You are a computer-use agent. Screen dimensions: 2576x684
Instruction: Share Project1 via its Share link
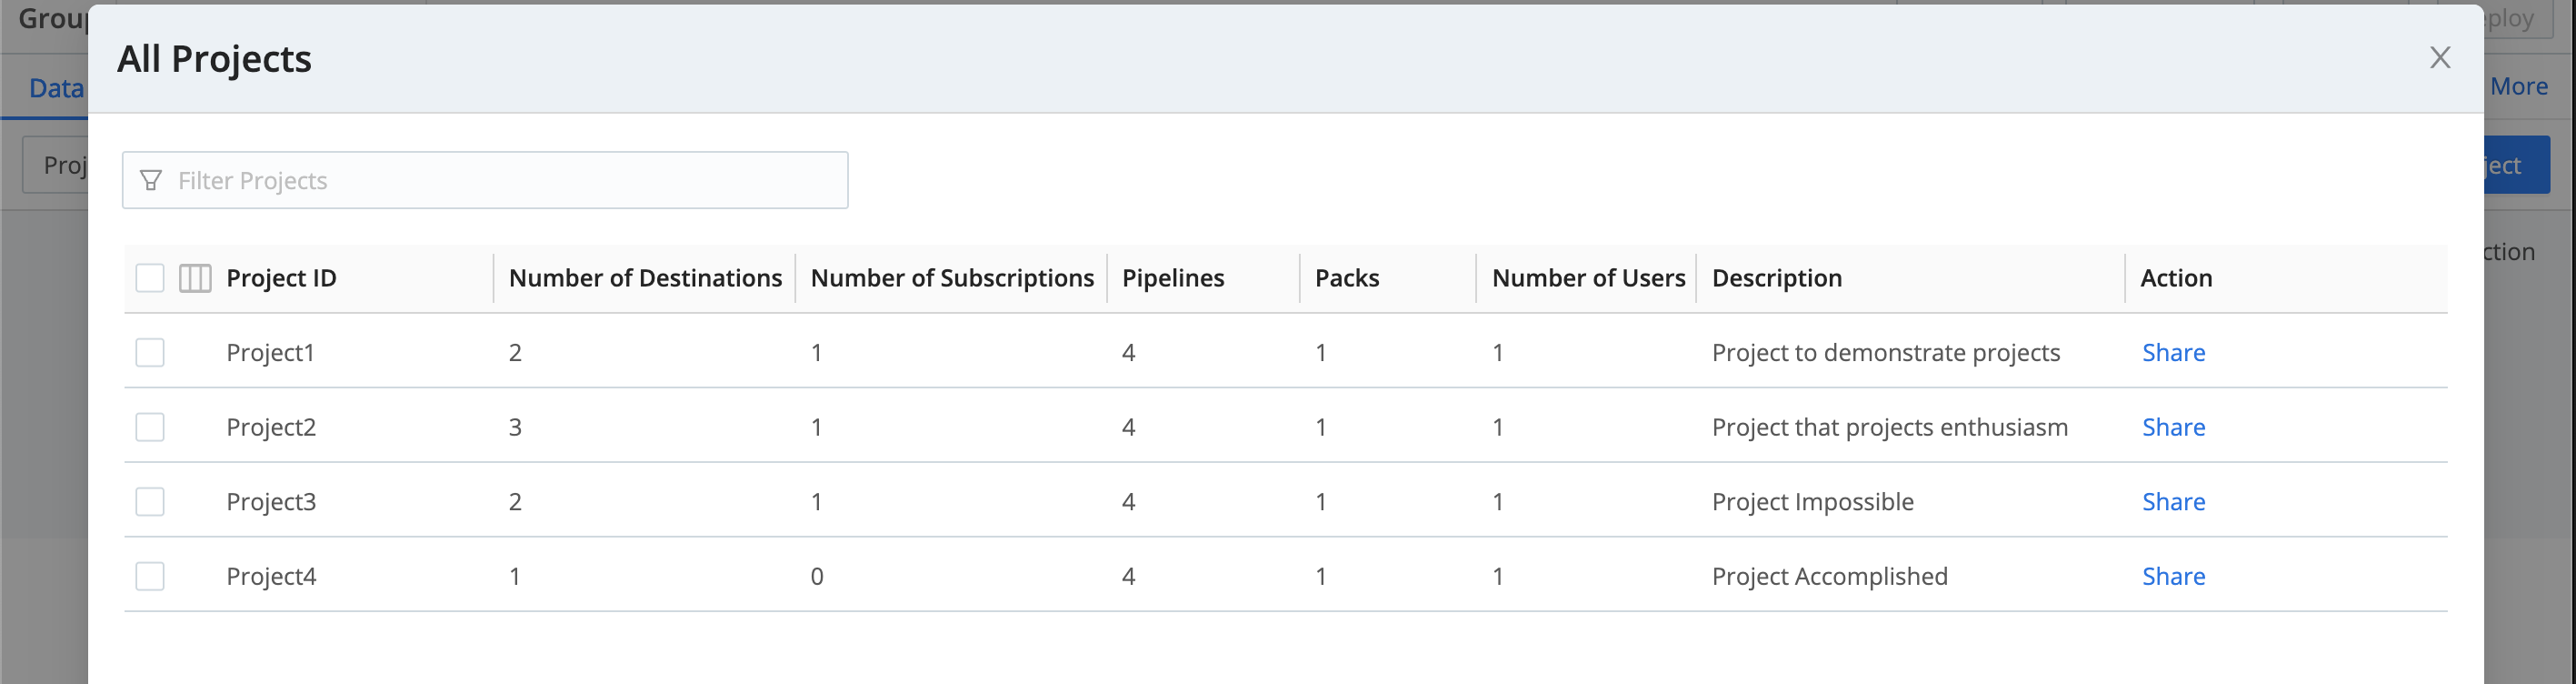point(2173,352)
